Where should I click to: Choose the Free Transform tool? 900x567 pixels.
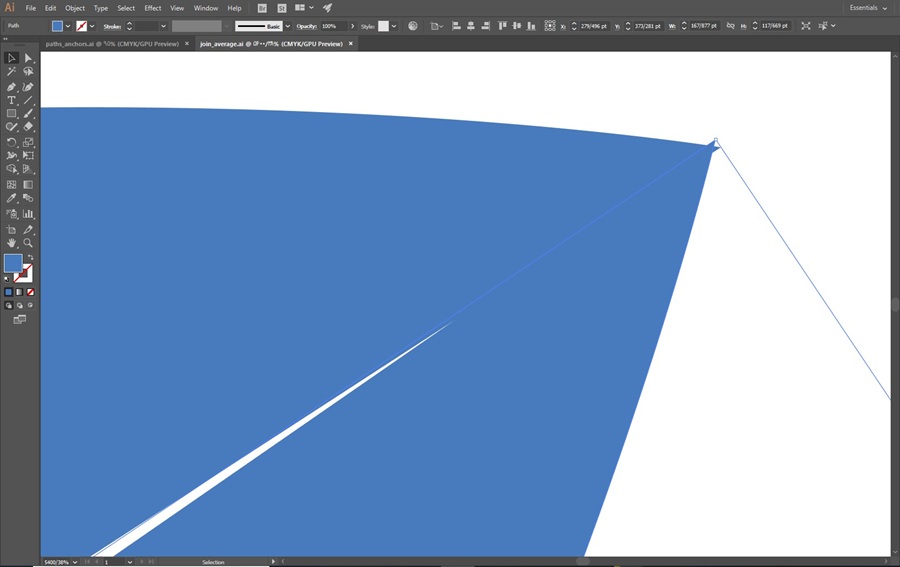(x=28, y=156)
